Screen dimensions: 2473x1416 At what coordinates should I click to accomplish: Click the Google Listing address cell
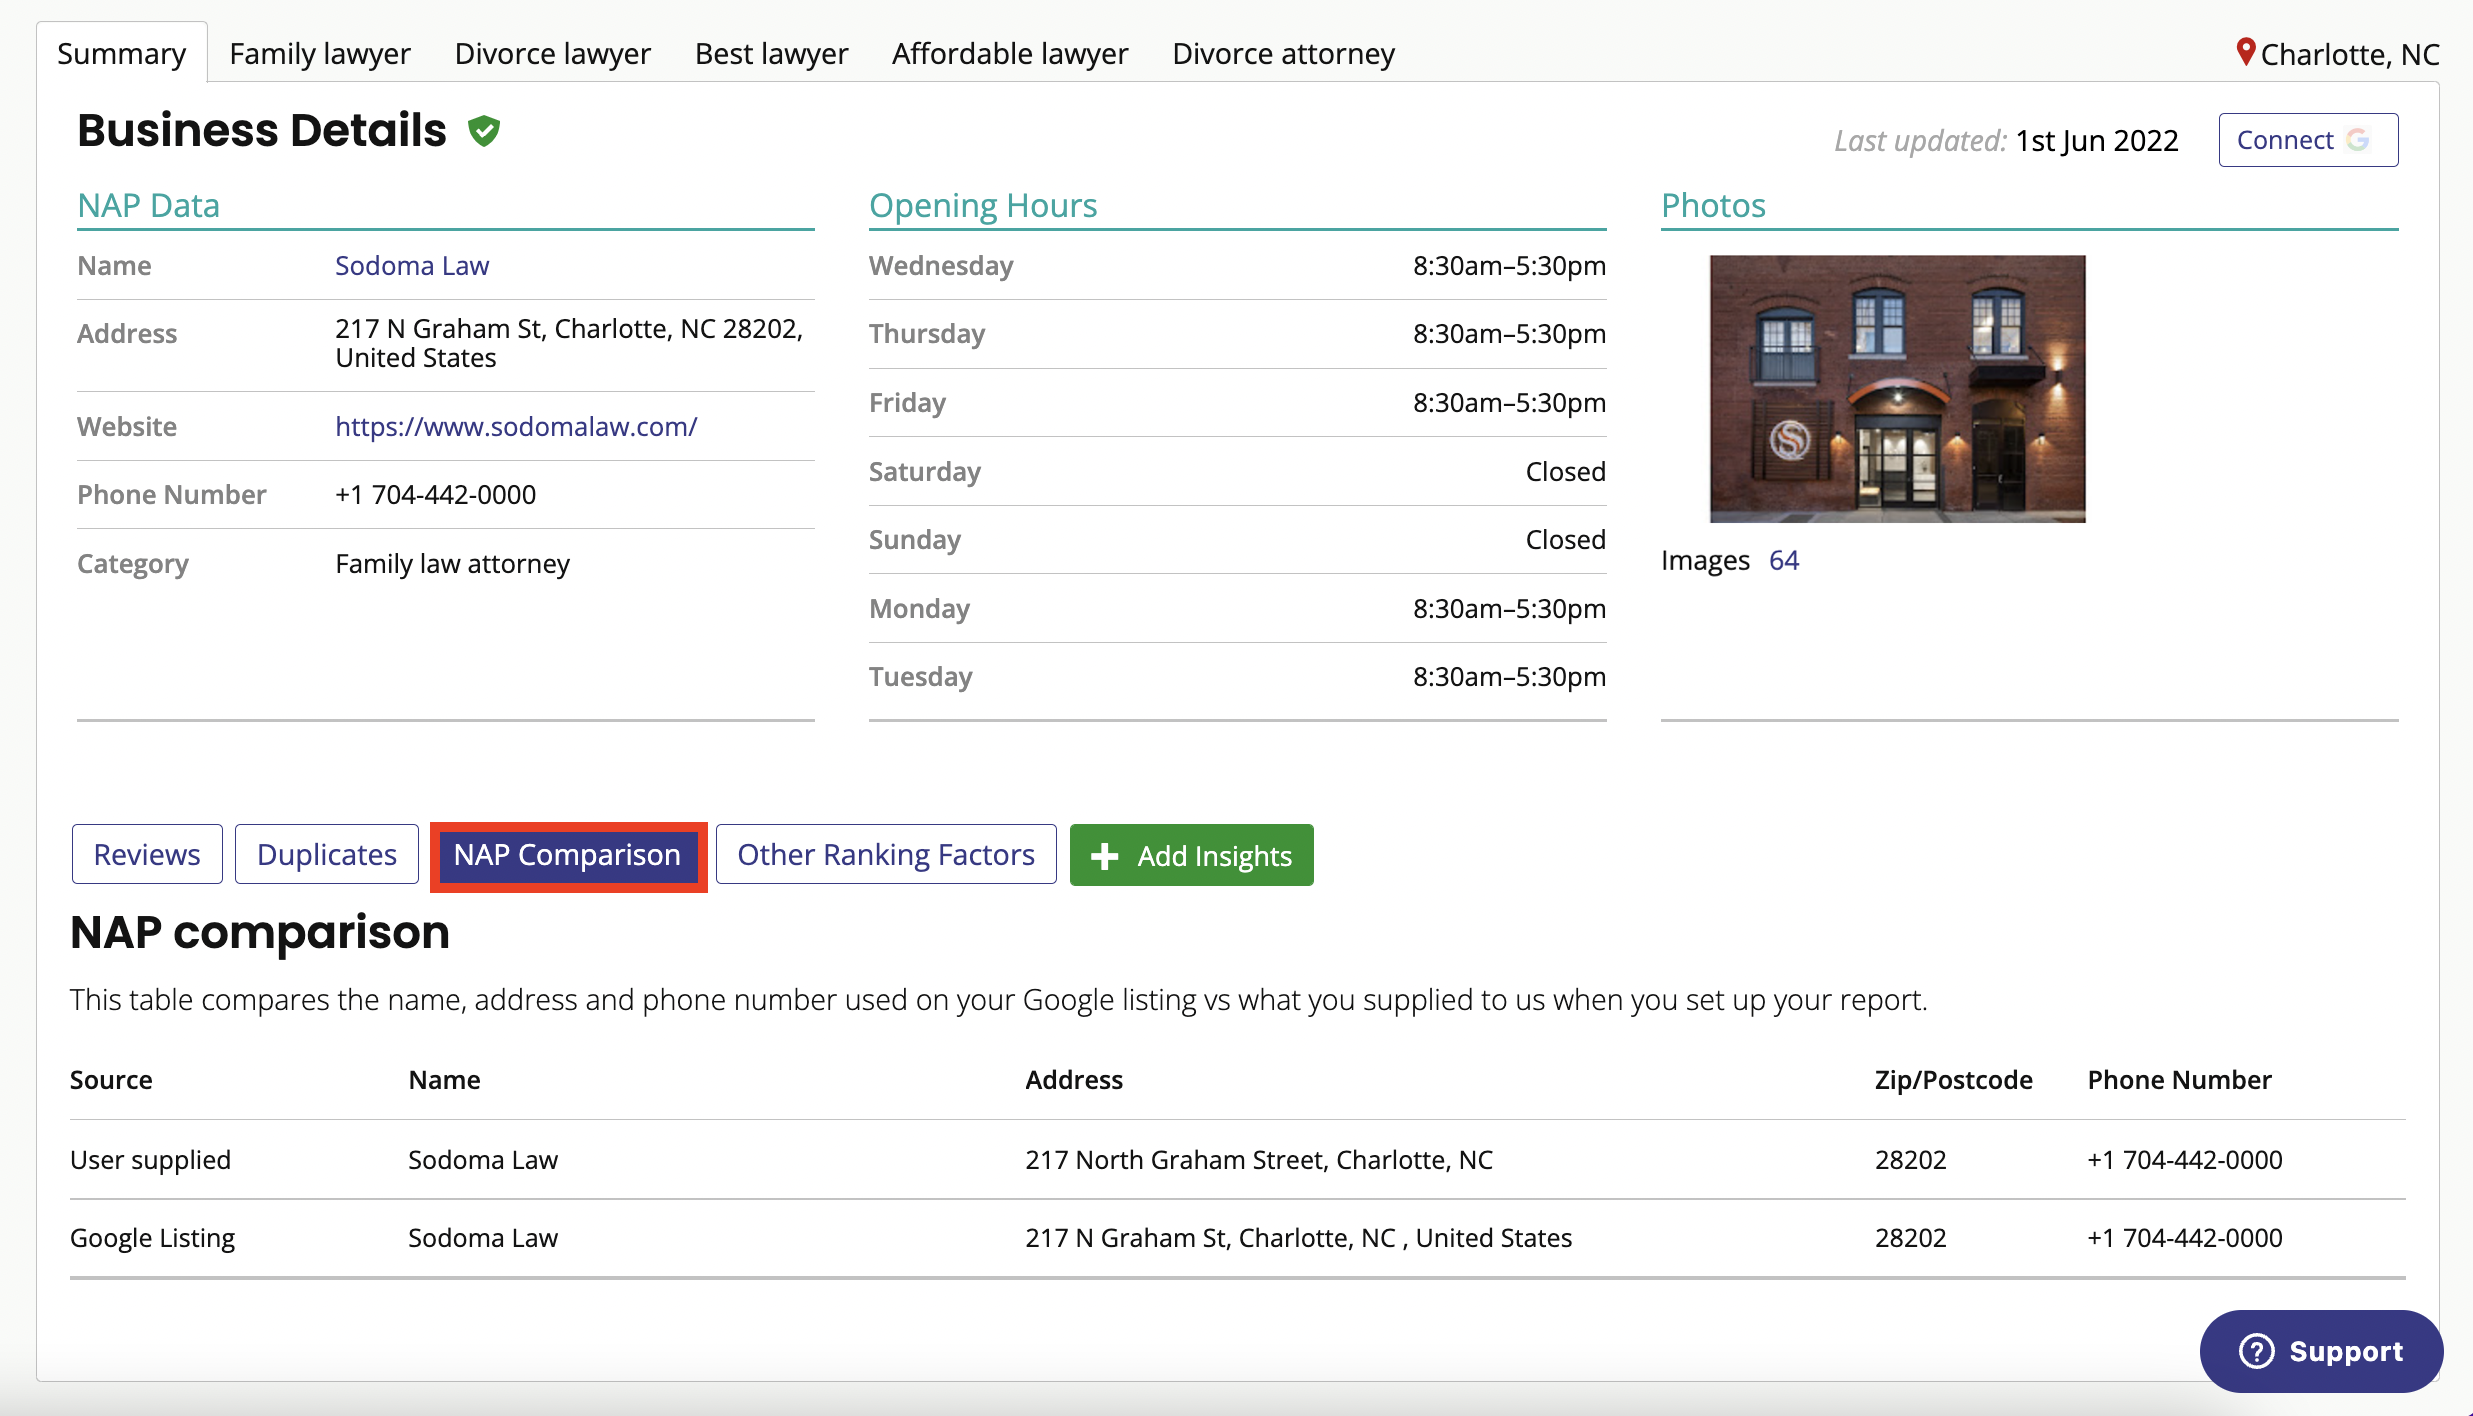(1298, 1238)
